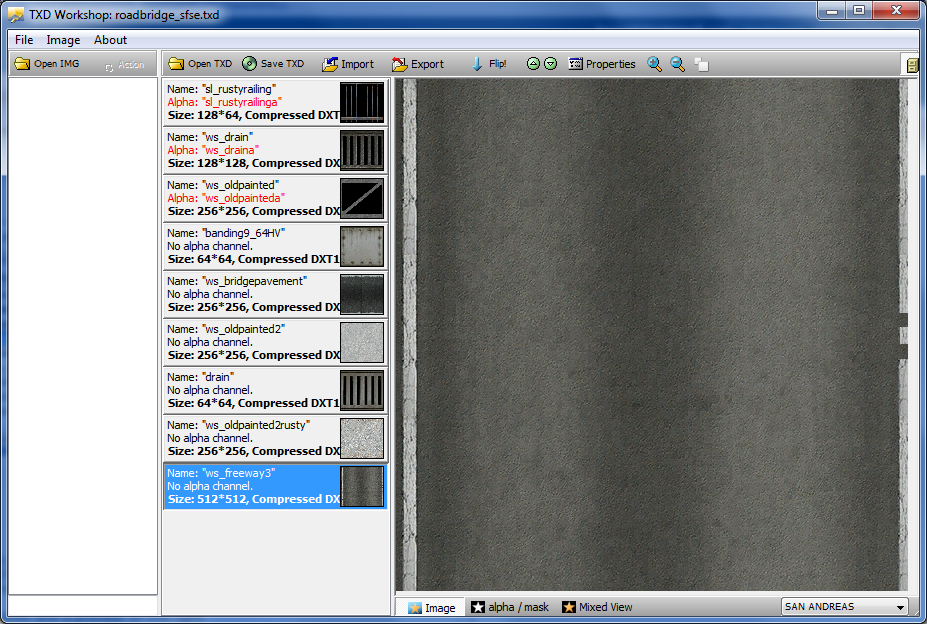Open the SAN ANDREAS game version dropdown
This screenshot has width=927, height=624.
pyautogui.click(x=843, y=607)
